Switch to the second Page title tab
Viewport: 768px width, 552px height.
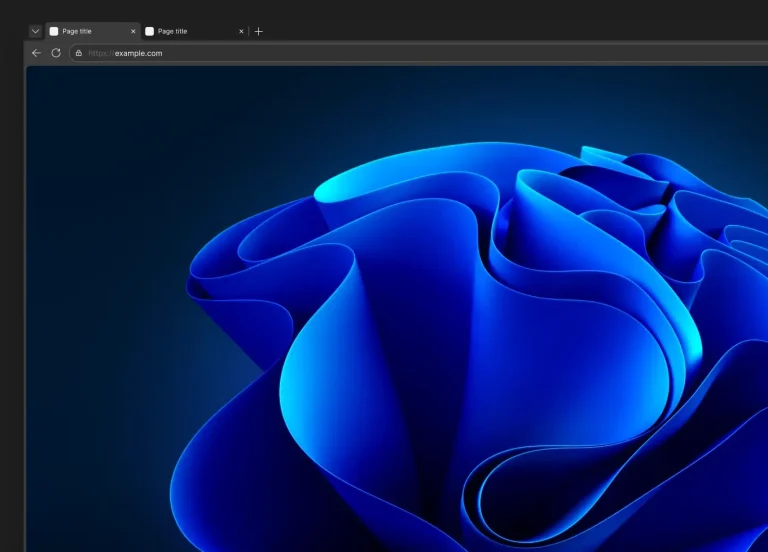click(x=193, y=31)
